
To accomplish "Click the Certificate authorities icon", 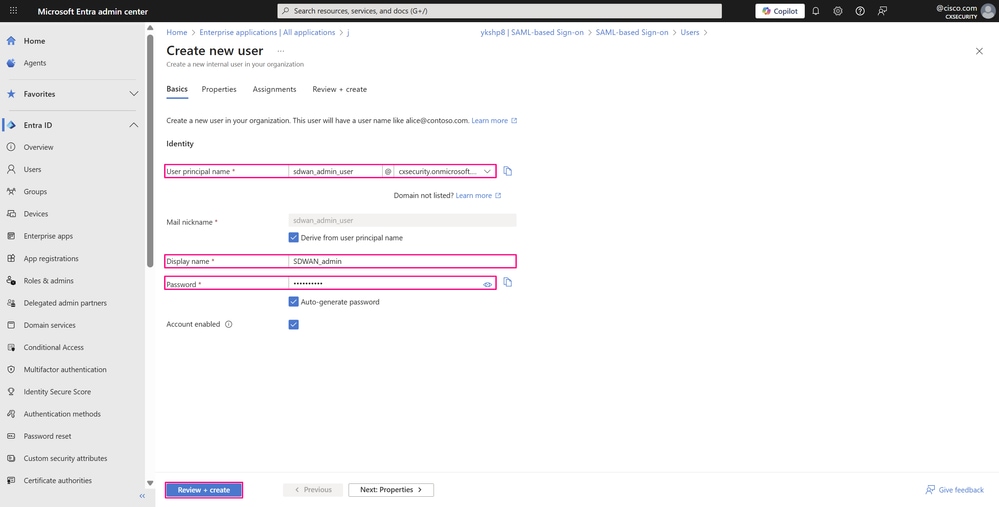I will (x=11, y=481).
